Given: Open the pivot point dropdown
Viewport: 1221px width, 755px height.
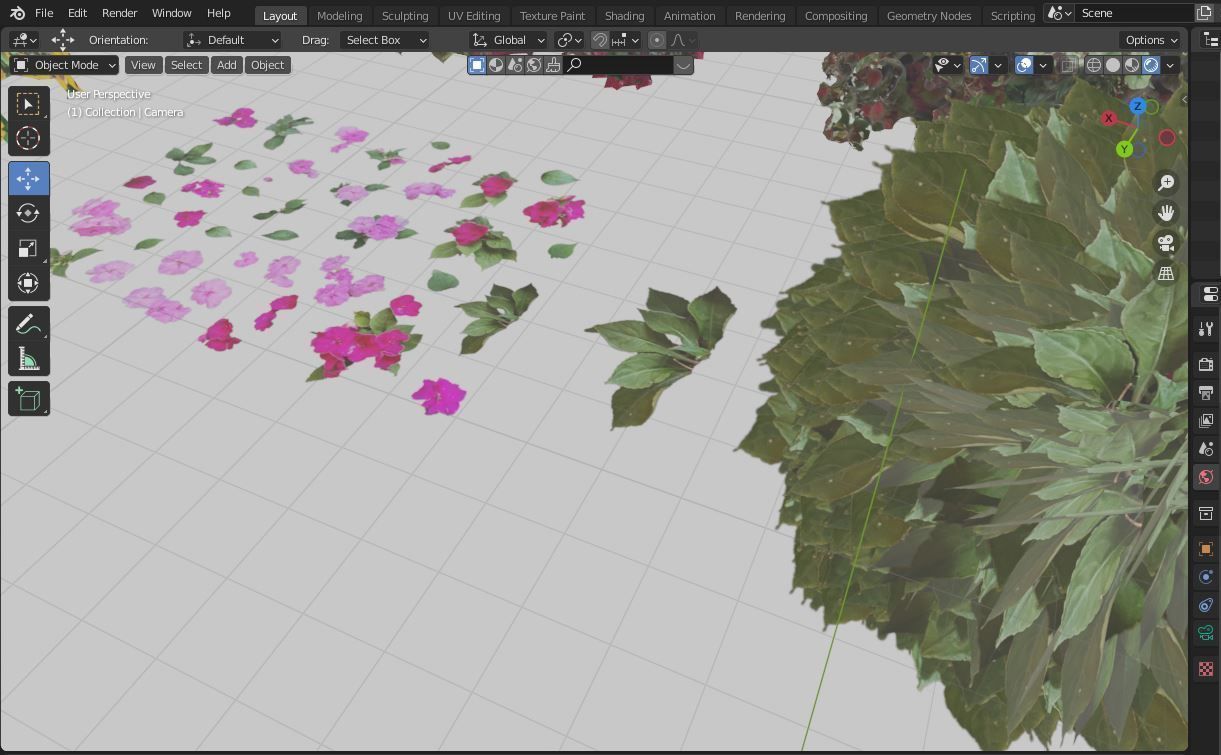Looking at the screenshot, I should tap(570, 40).
